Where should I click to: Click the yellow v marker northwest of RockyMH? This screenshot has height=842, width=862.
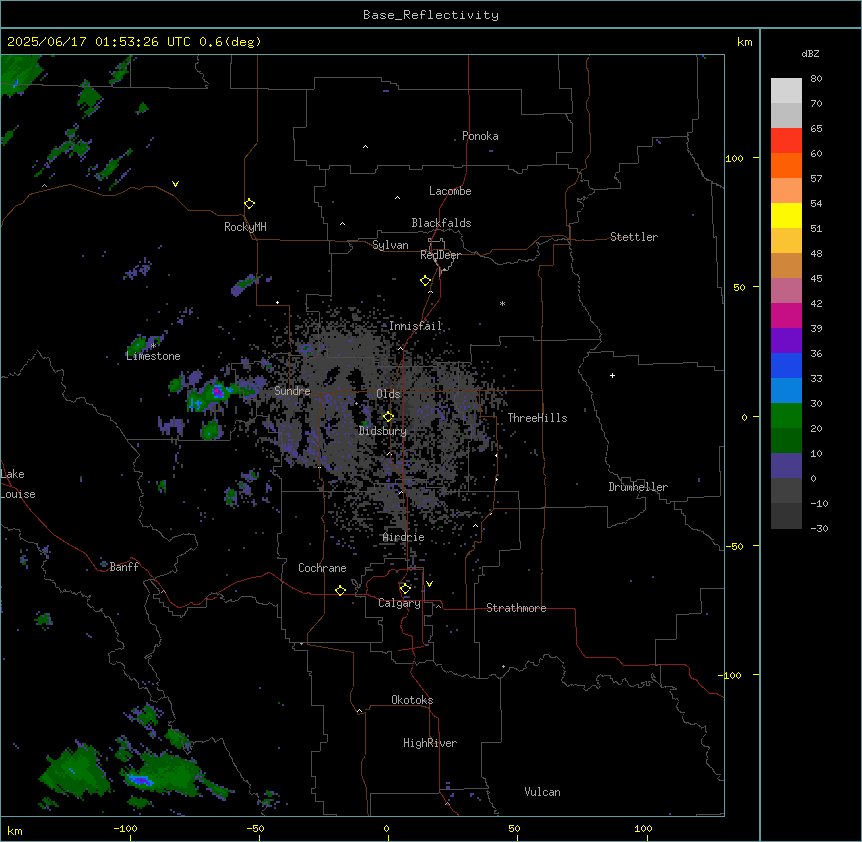pyautogui.click(x=175, y=184)
